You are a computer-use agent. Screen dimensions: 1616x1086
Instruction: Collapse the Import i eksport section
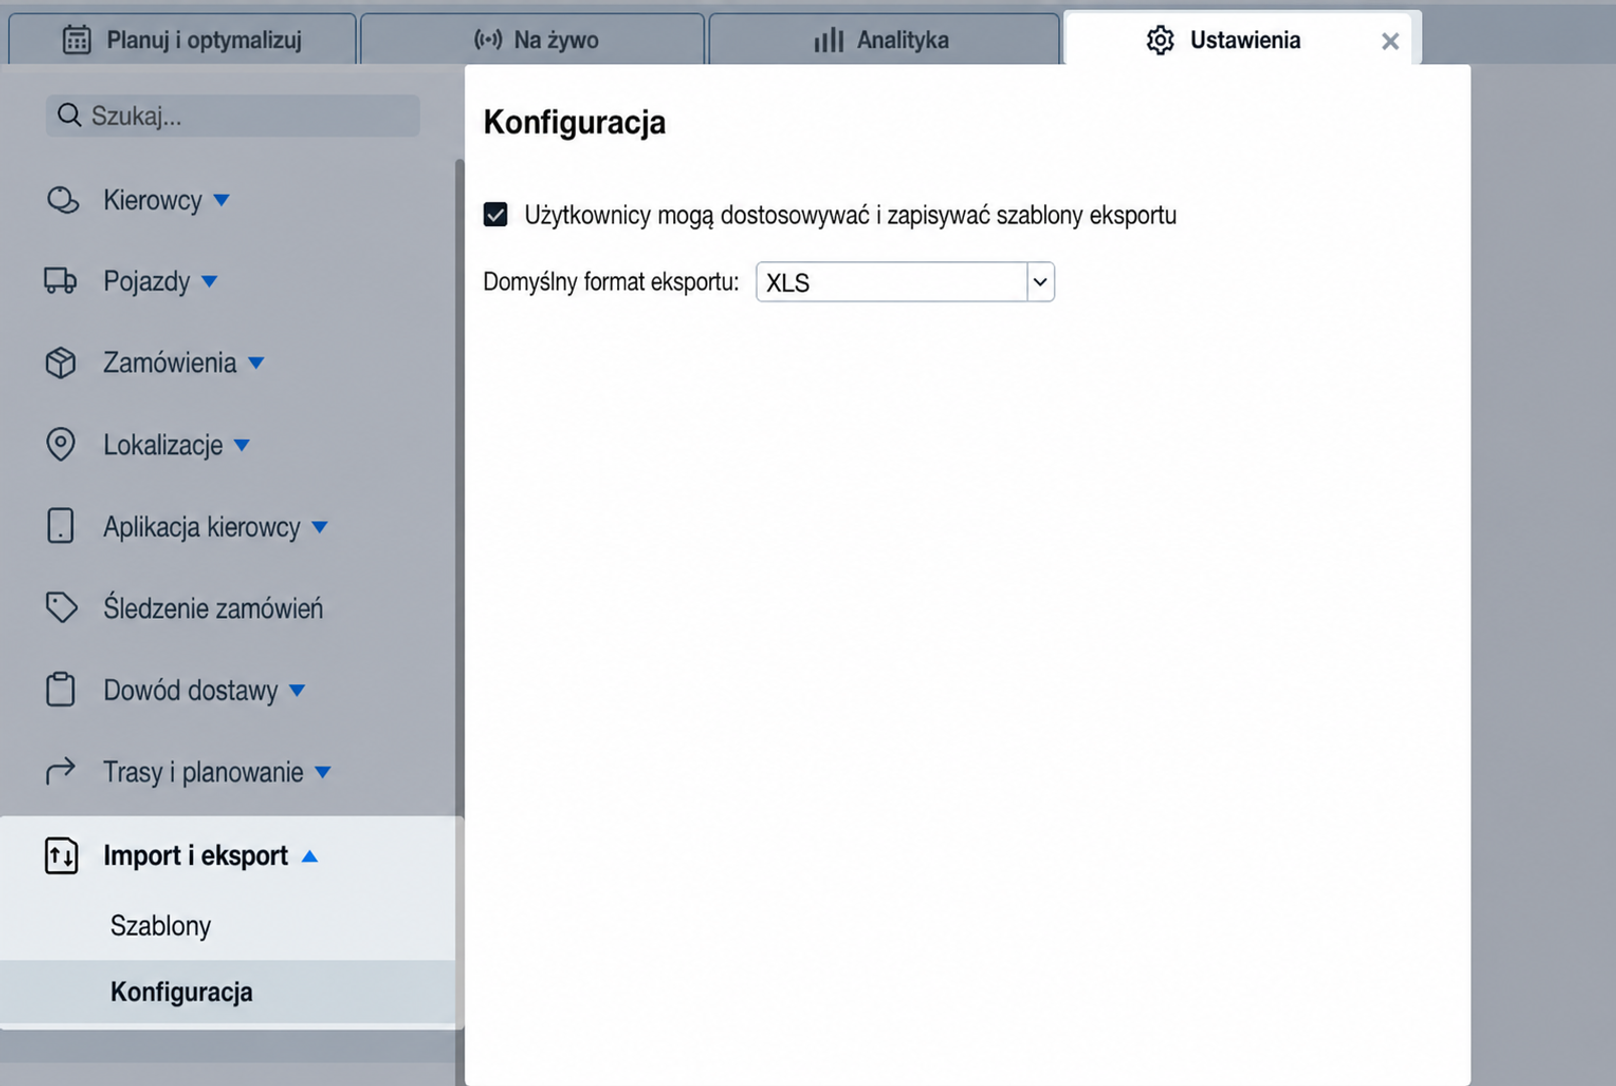[310, 856]
